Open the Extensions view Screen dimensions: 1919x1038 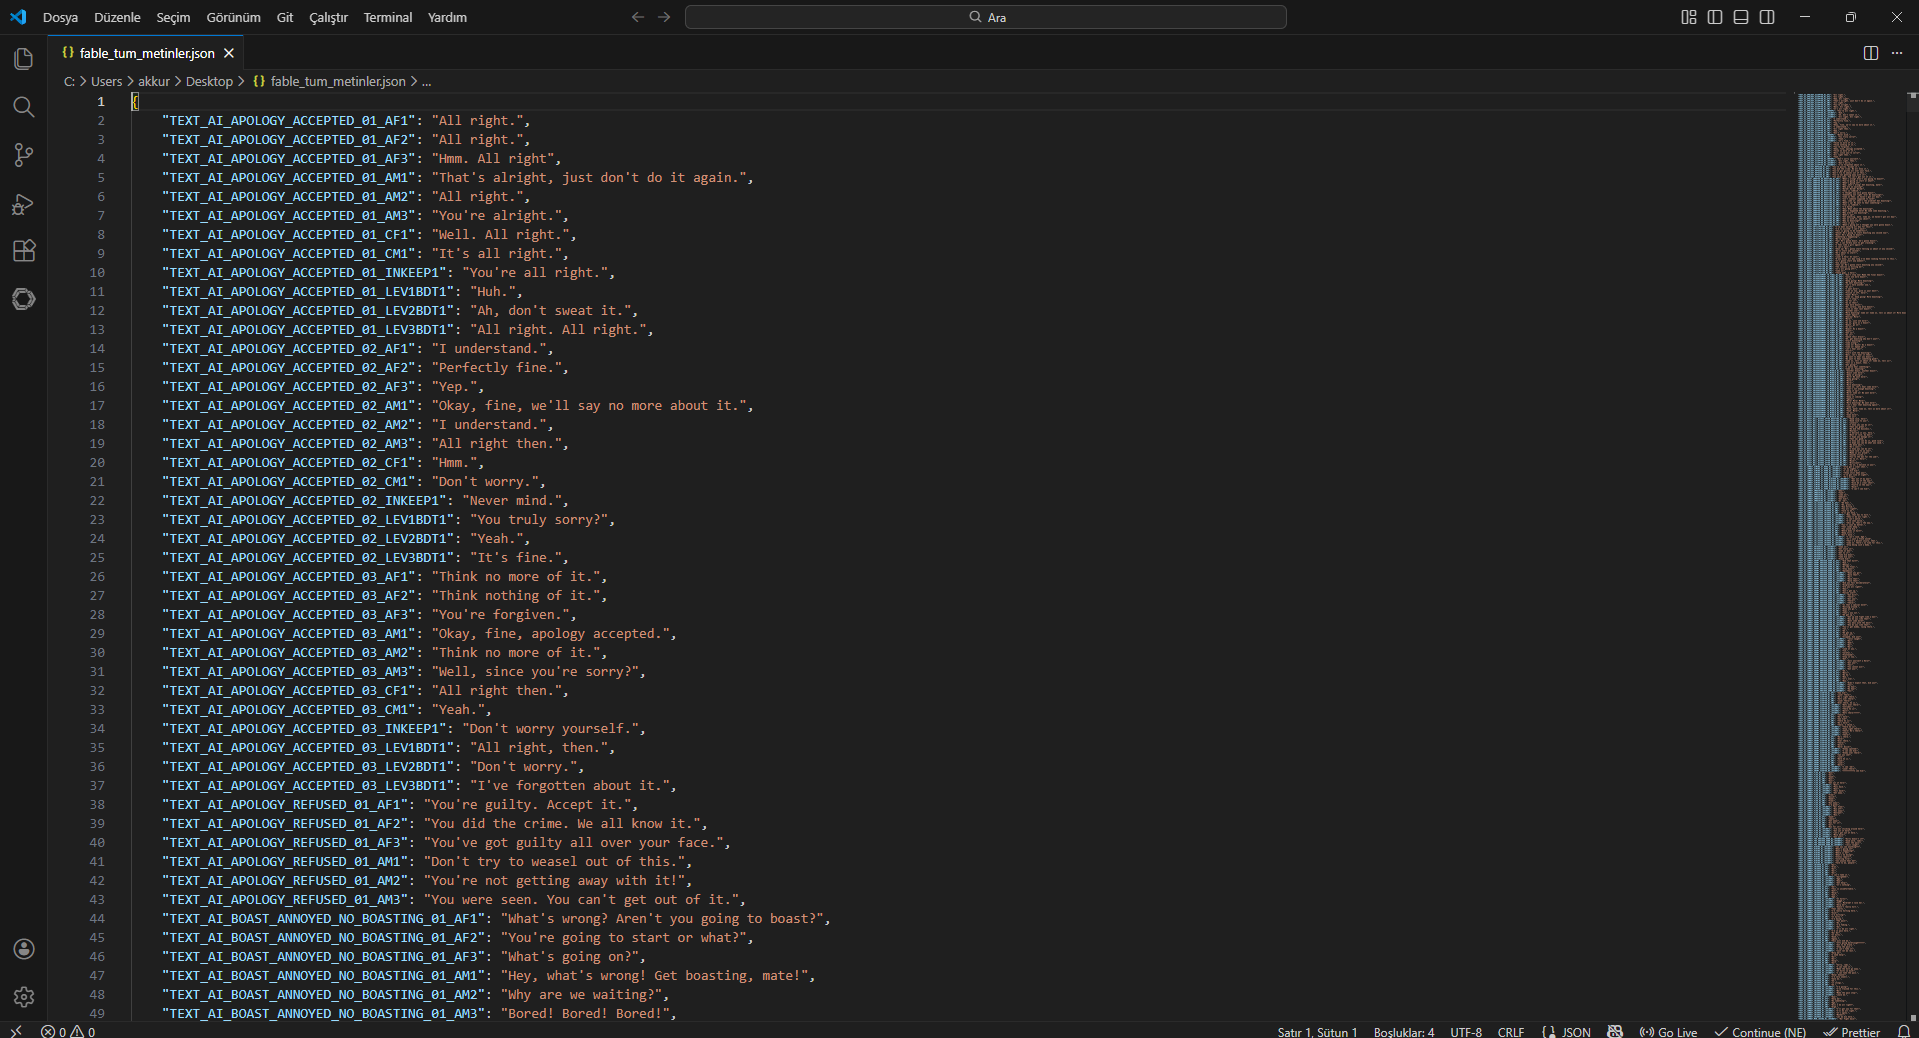coord(24,251)
